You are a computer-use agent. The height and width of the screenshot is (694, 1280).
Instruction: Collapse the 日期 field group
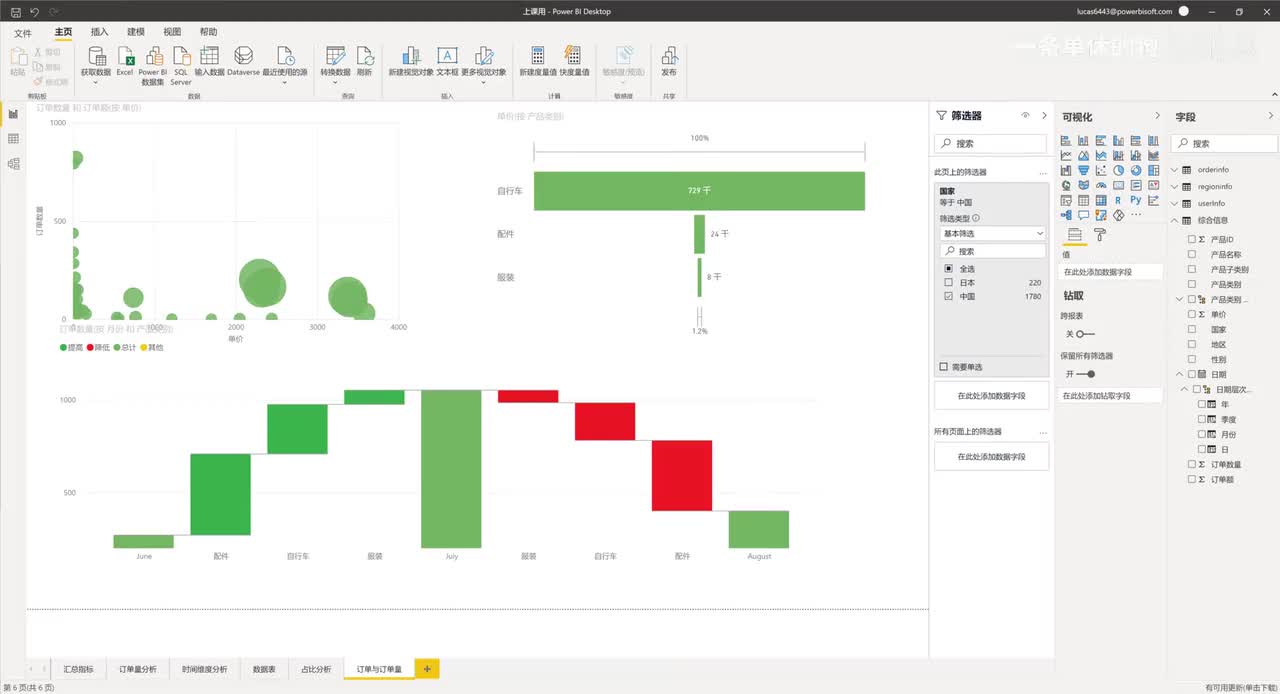[x=1178, y=374]
